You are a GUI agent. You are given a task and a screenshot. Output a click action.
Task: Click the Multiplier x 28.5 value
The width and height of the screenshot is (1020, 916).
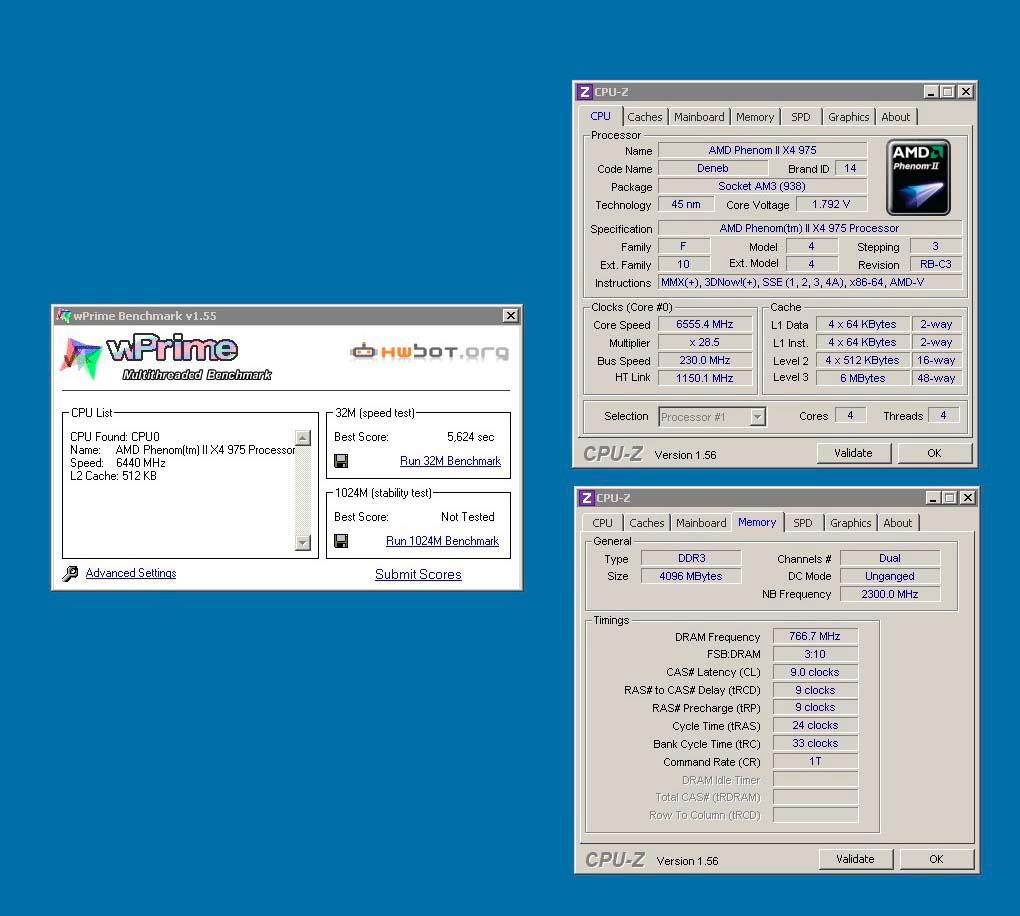pos(705,342)
